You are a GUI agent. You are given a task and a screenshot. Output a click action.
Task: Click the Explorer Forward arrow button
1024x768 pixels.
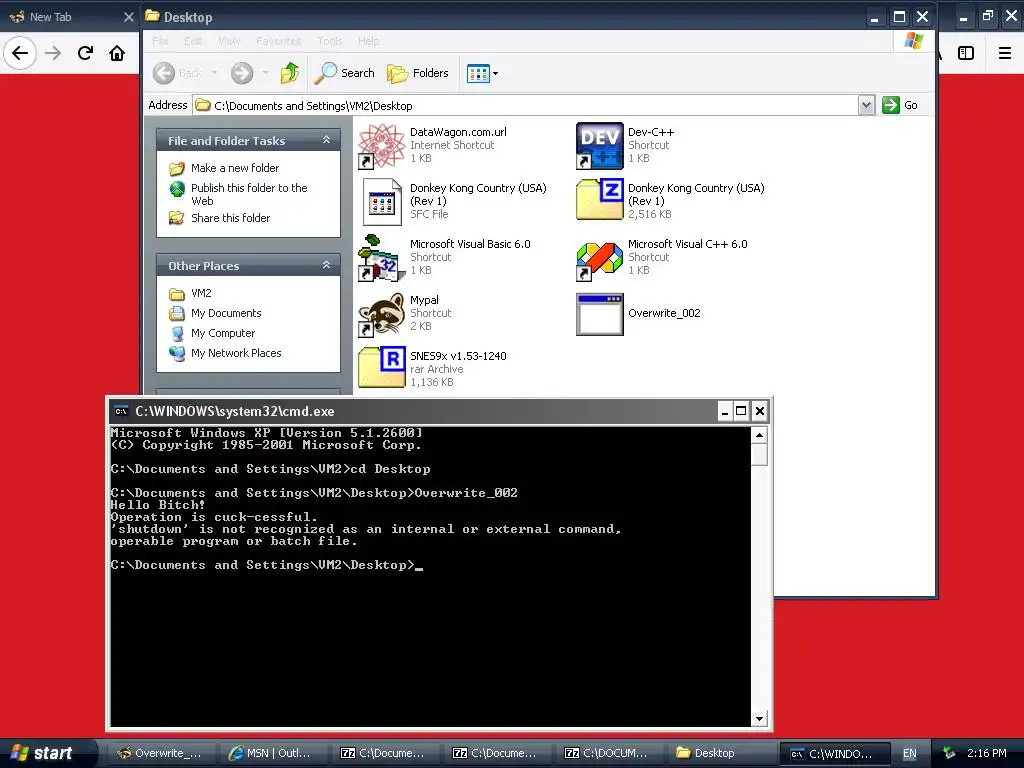242,73
